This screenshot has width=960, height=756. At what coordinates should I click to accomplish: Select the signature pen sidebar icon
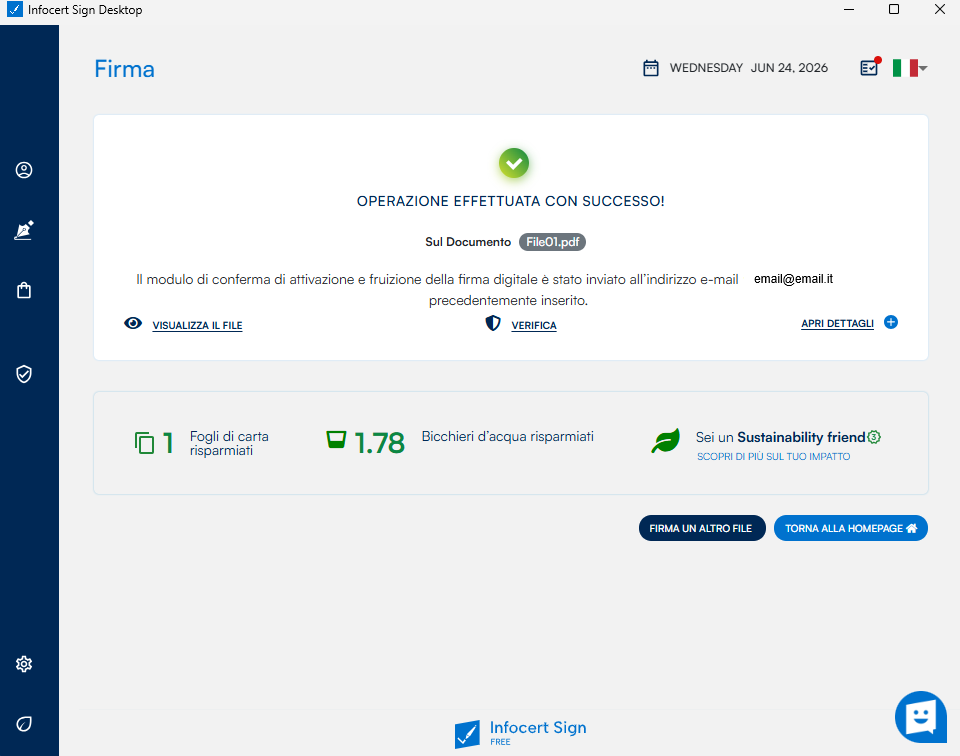pyautogui.click(x=24, y=230)
